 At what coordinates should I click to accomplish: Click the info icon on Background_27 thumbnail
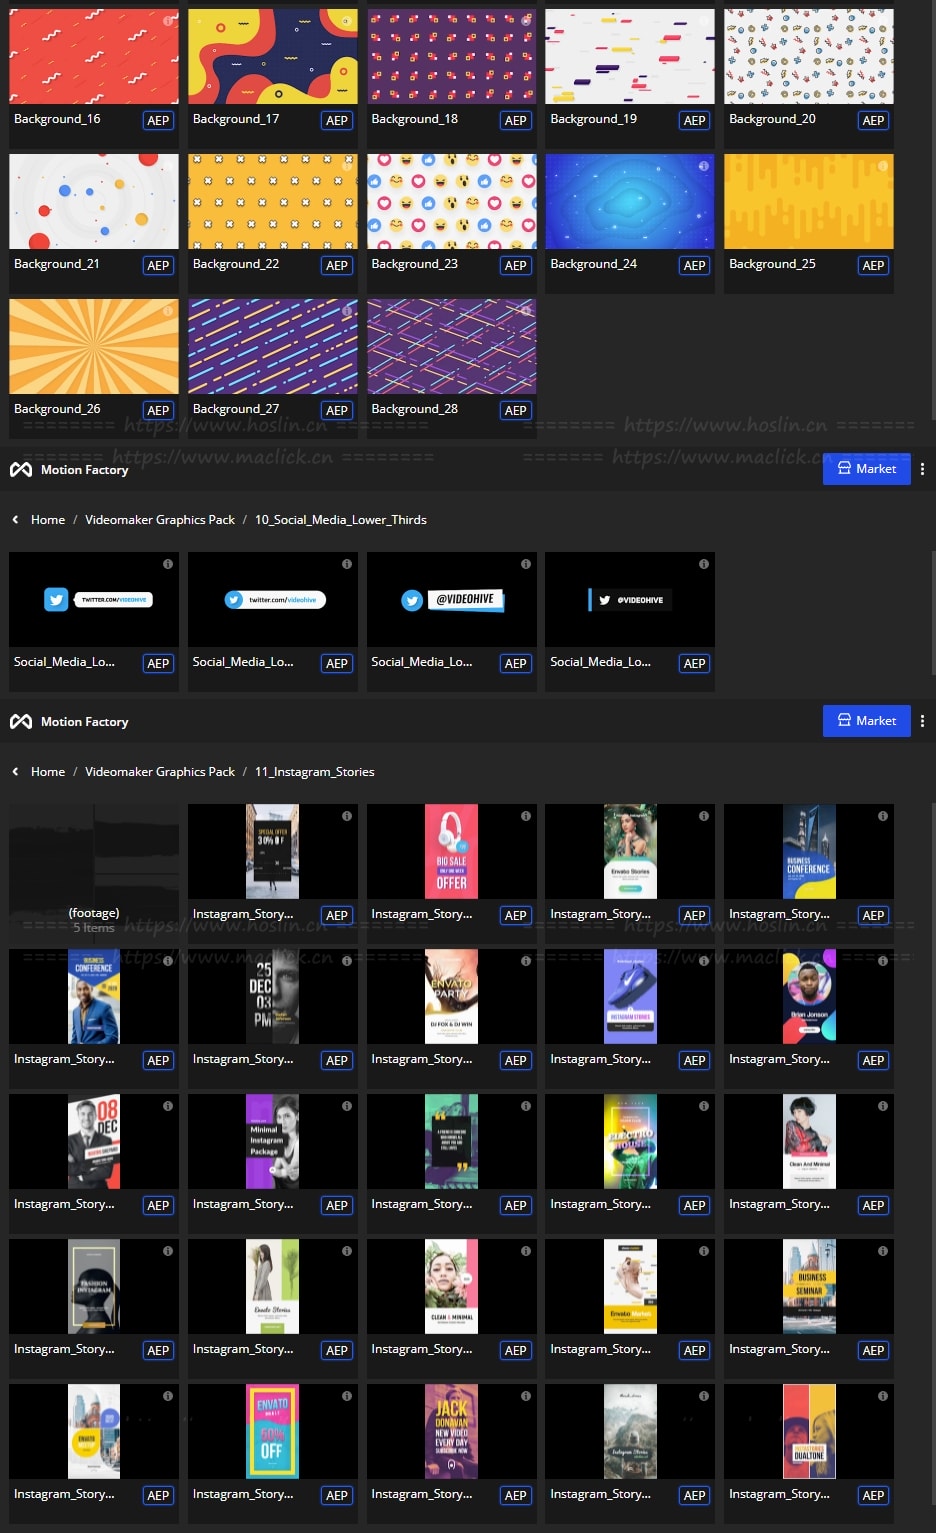point(346,311)
